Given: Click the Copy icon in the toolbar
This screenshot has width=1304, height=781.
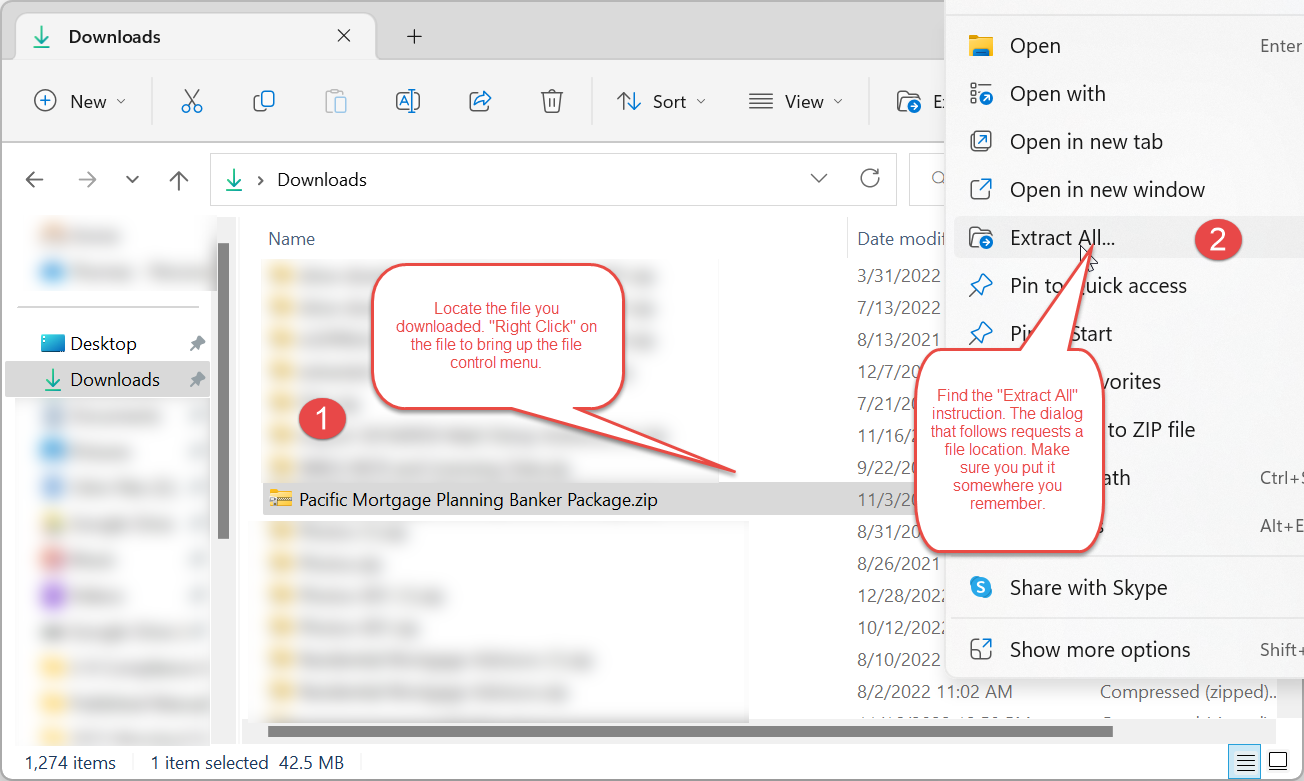Looking at the screenshot, I should pos(264,101).
